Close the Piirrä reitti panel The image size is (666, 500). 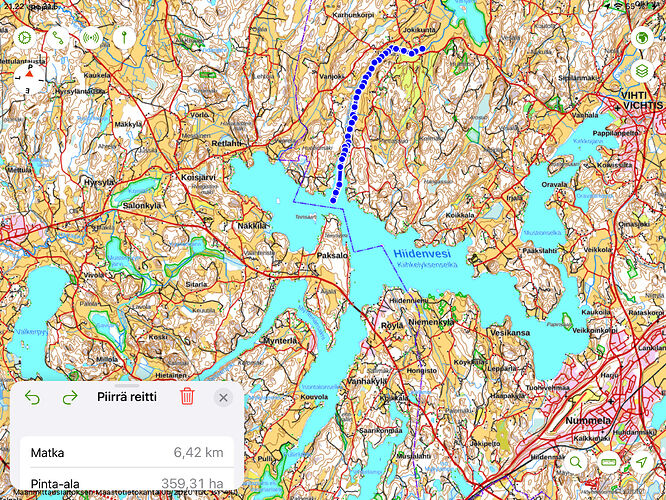[x=223, y=398]
